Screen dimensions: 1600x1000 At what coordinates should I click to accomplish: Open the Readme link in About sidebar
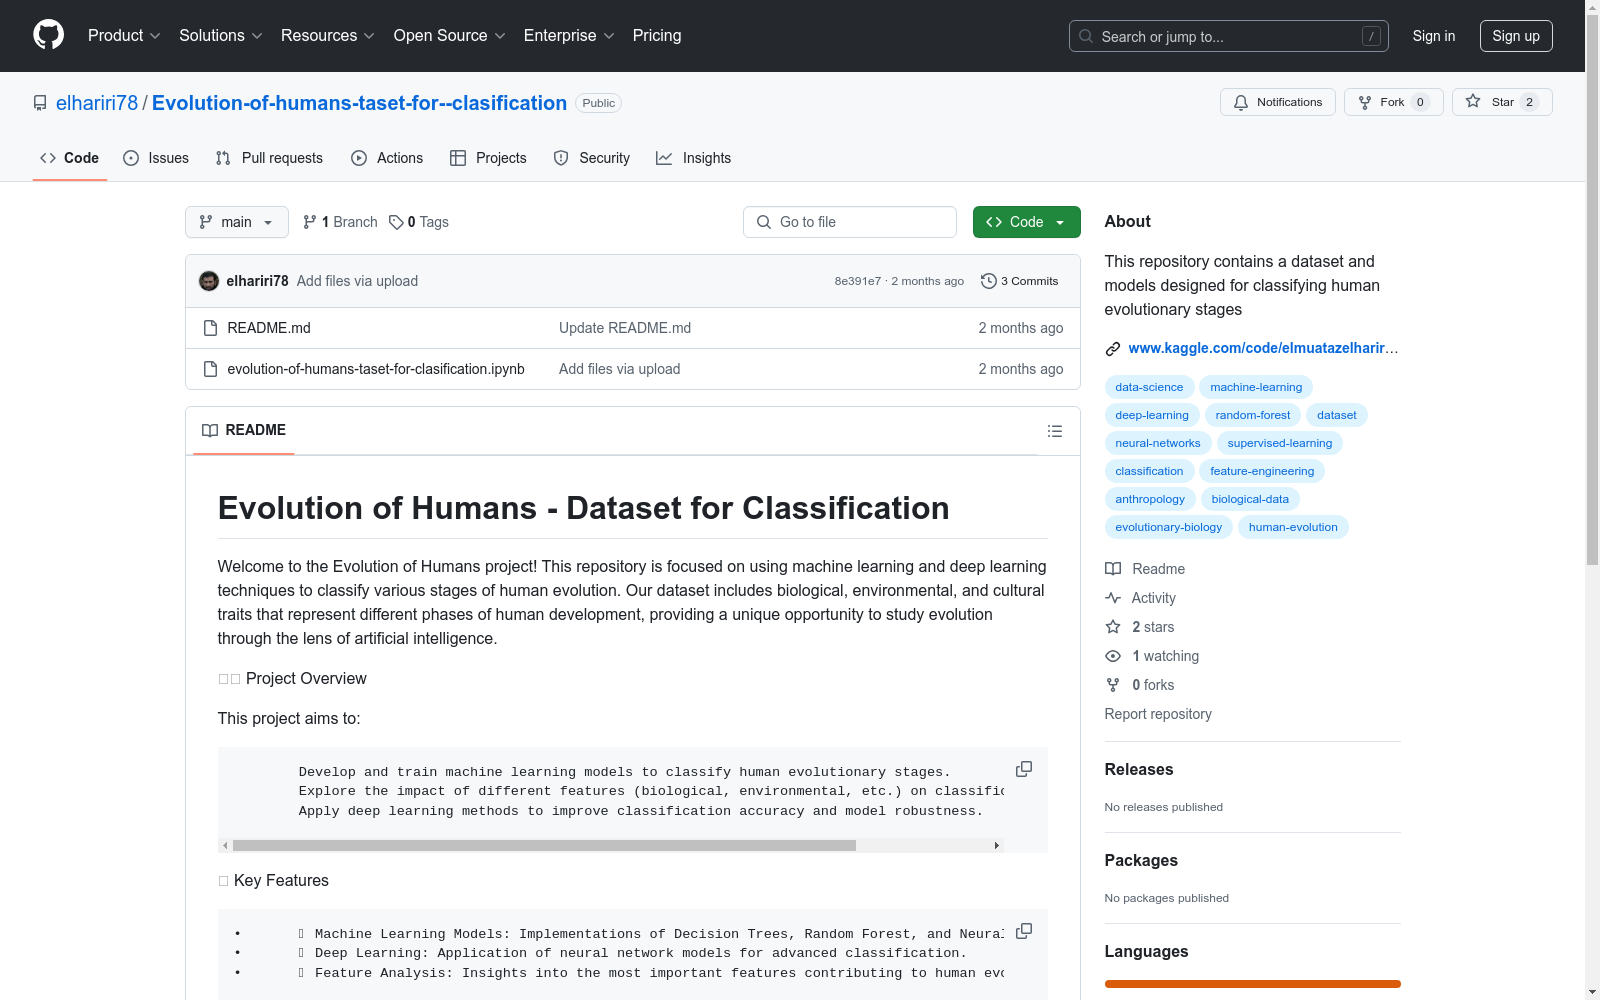[x=1145, y=569]
